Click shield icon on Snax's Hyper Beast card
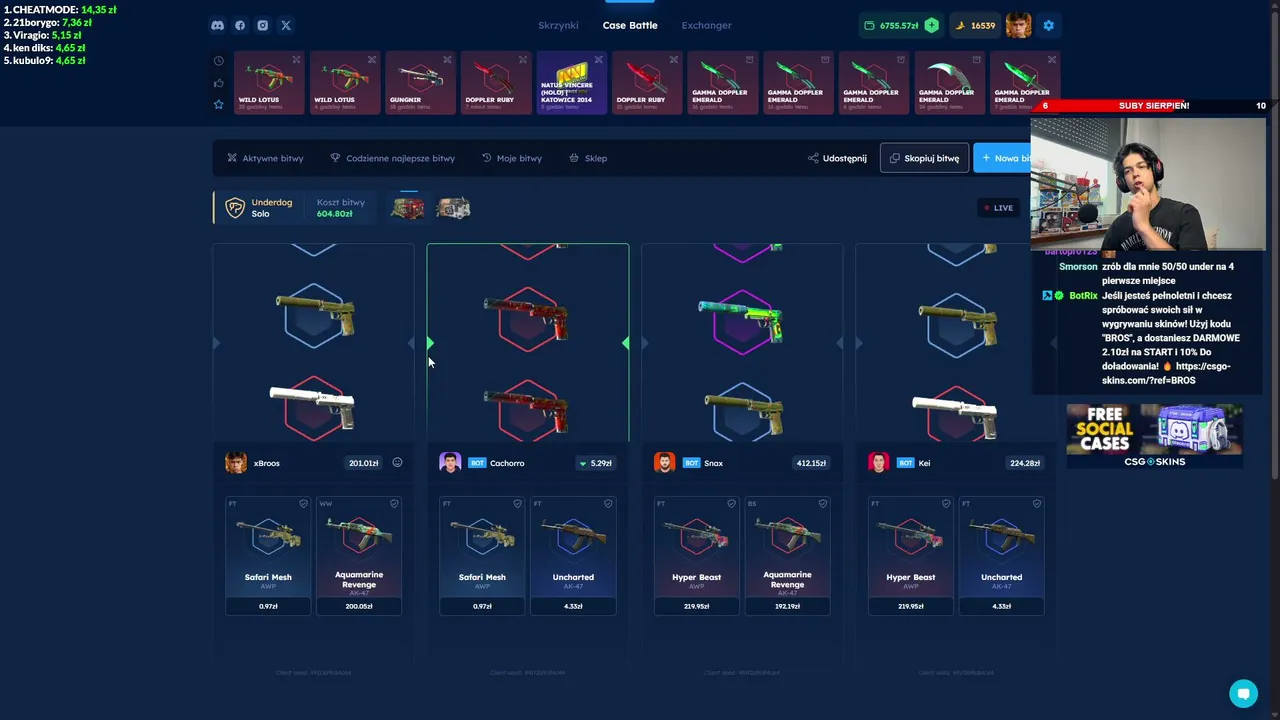 (732, 504)
